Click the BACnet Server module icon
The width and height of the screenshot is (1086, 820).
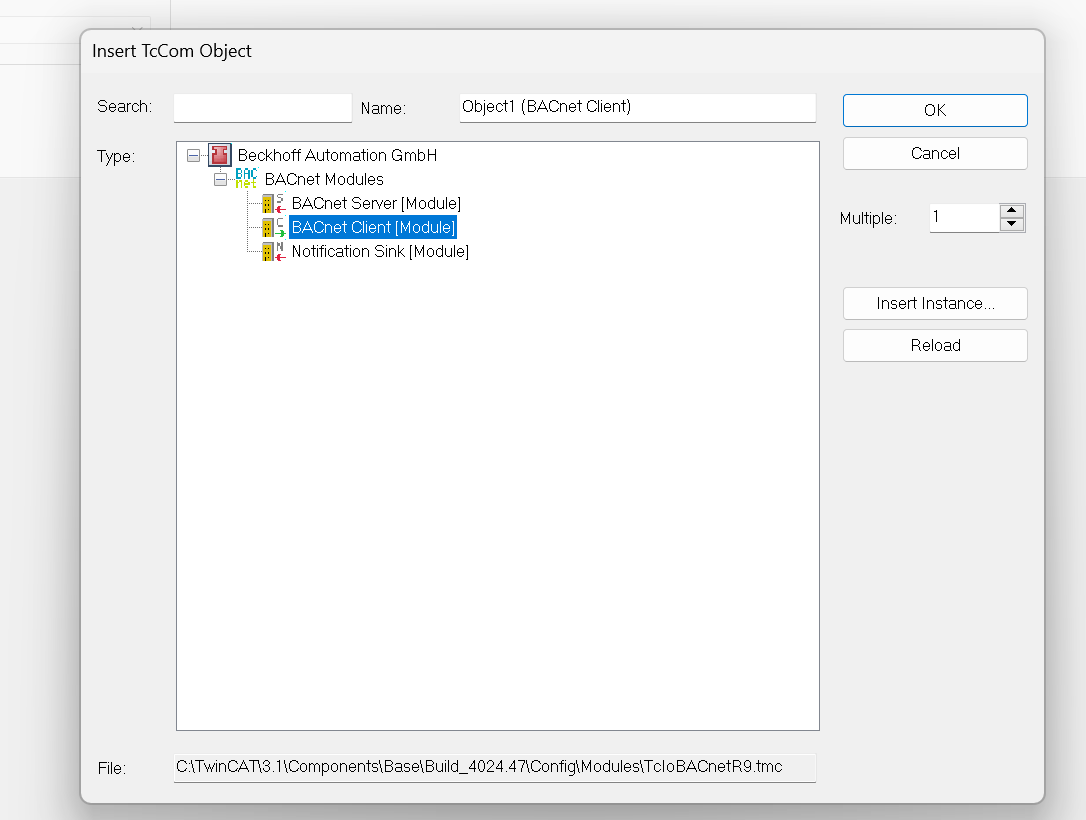tap(274, 204)
